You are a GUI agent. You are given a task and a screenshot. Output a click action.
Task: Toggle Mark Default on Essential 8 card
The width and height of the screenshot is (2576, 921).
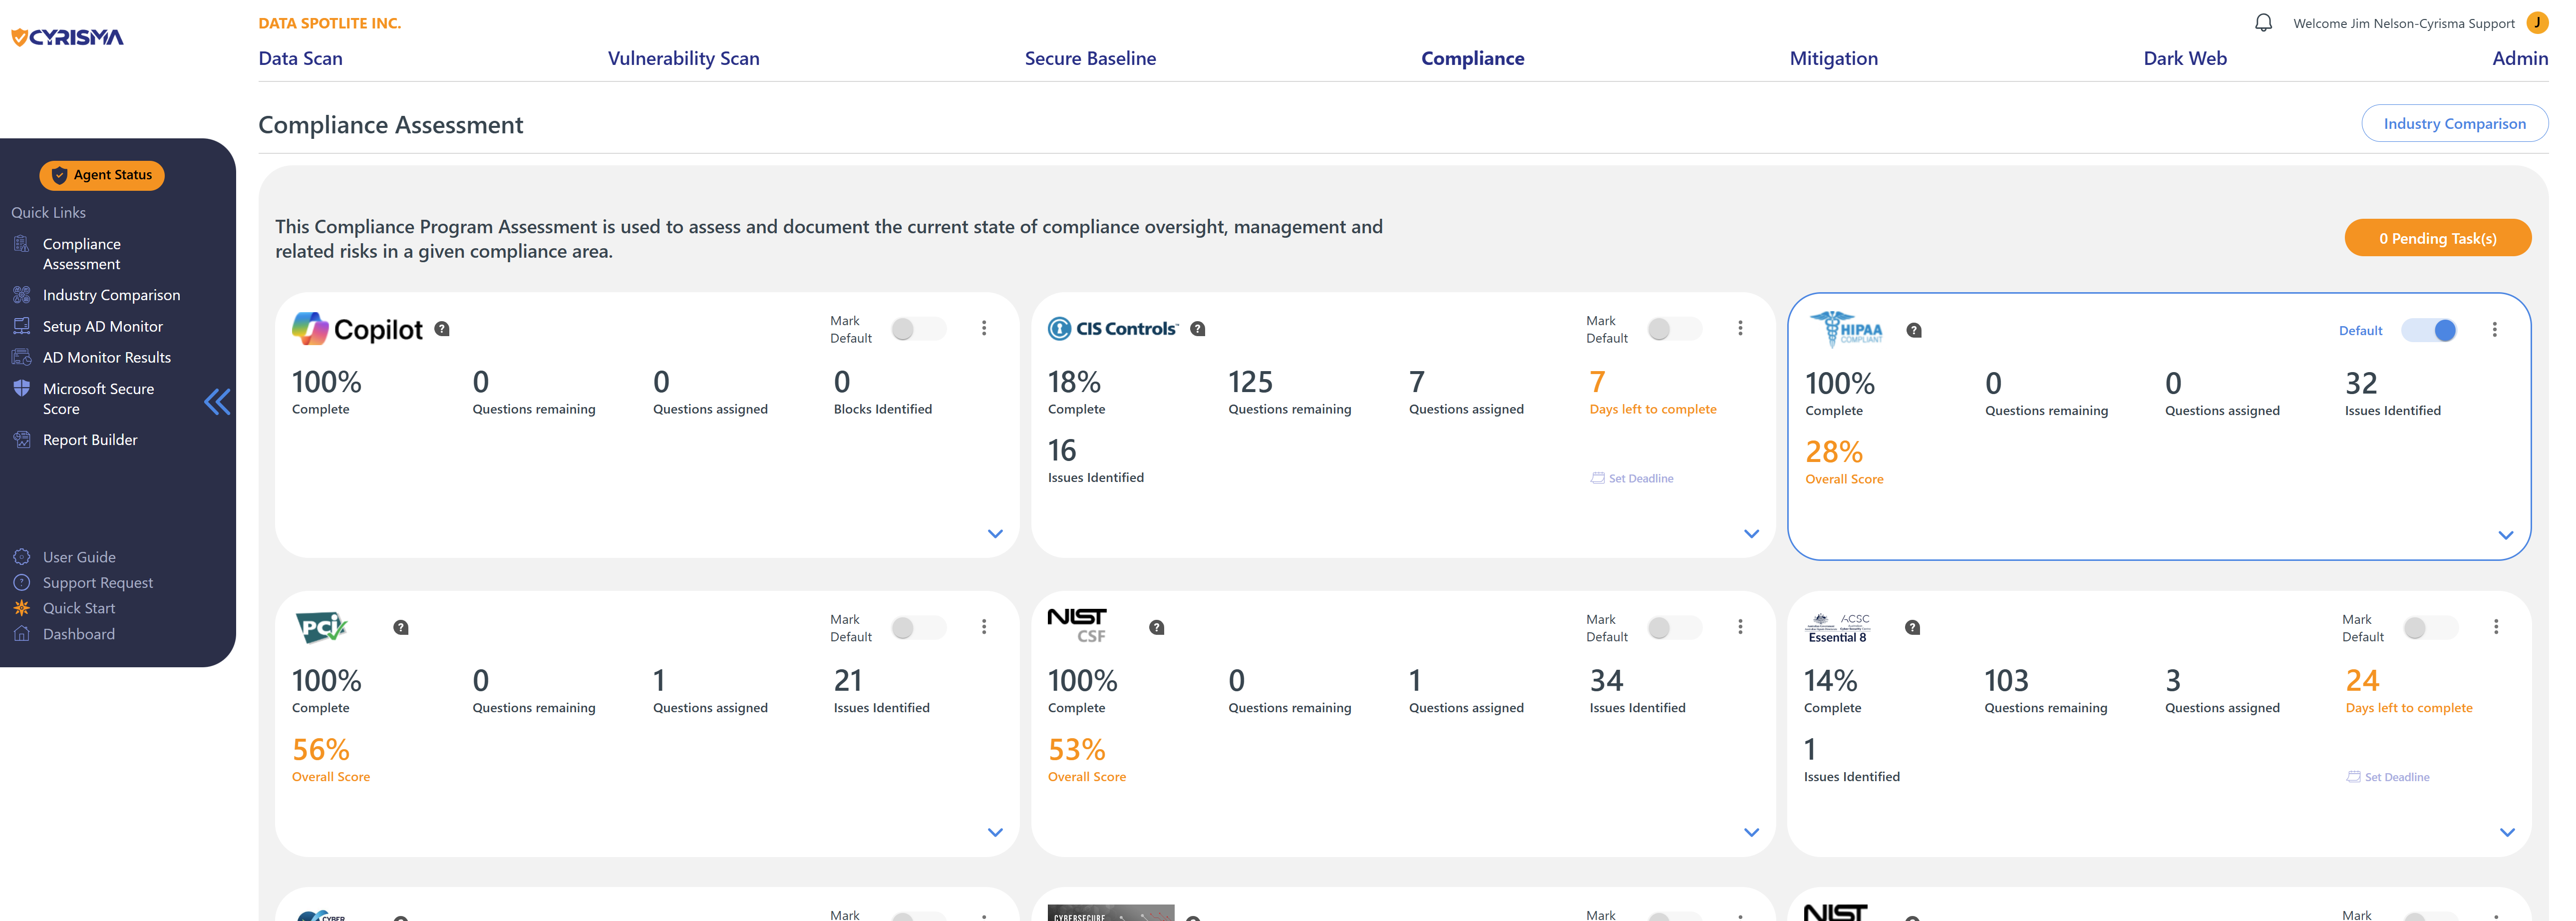[2430, 627]
